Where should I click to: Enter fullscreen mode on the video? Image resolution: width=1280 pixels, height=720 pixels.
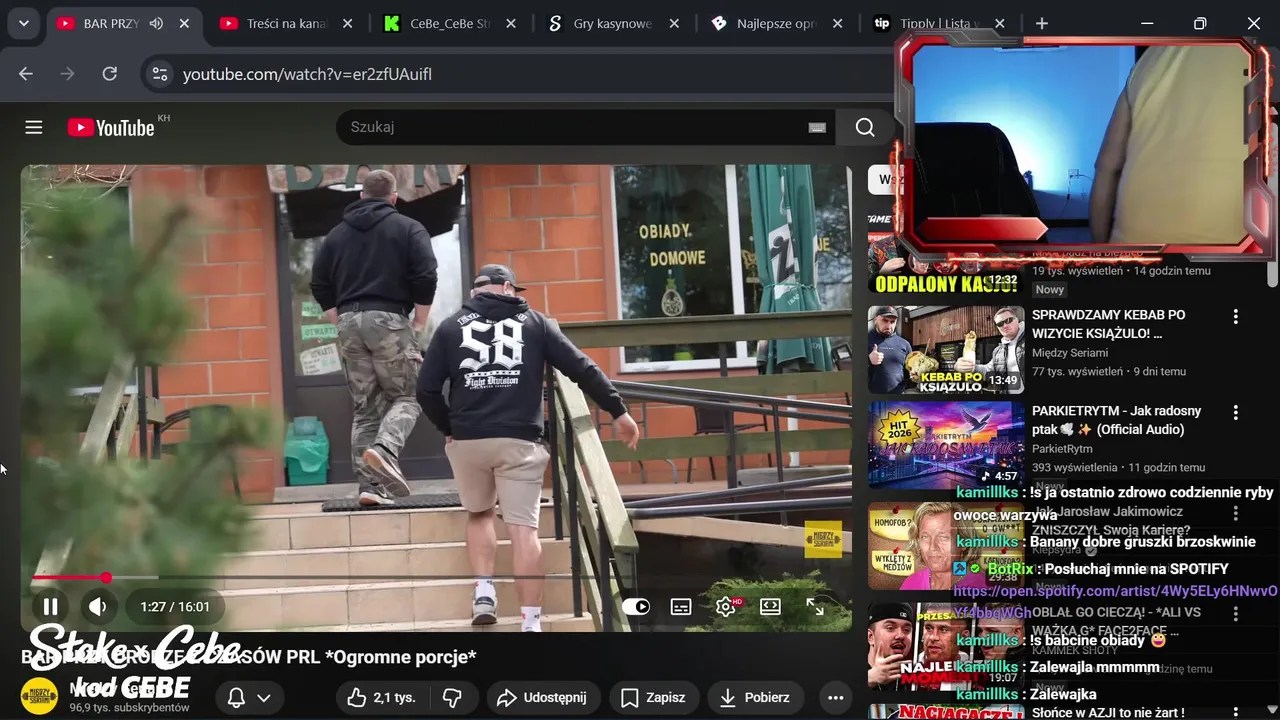[x=815, y=606]
